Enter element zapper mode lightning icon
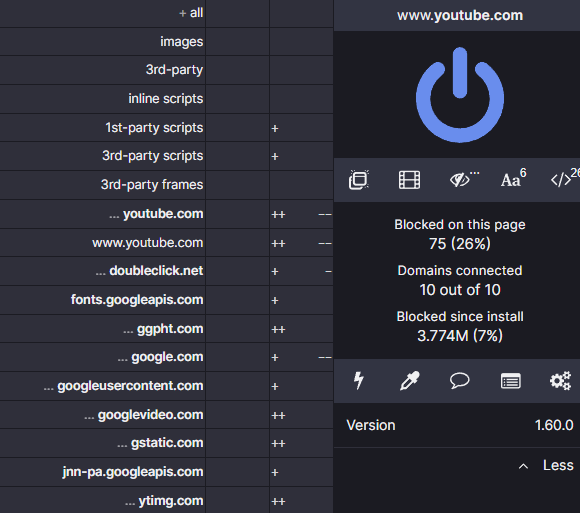 click(x=358, y=381)
